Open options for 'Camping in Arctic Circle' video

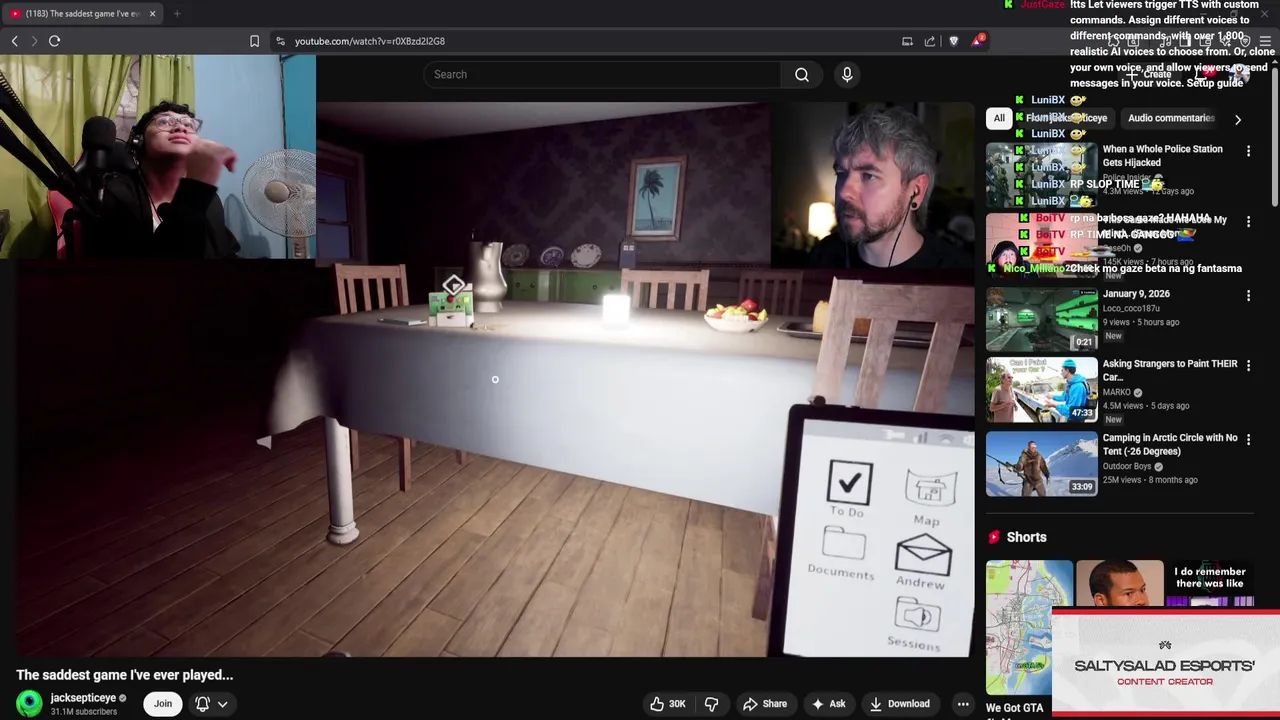[1248, 440]
